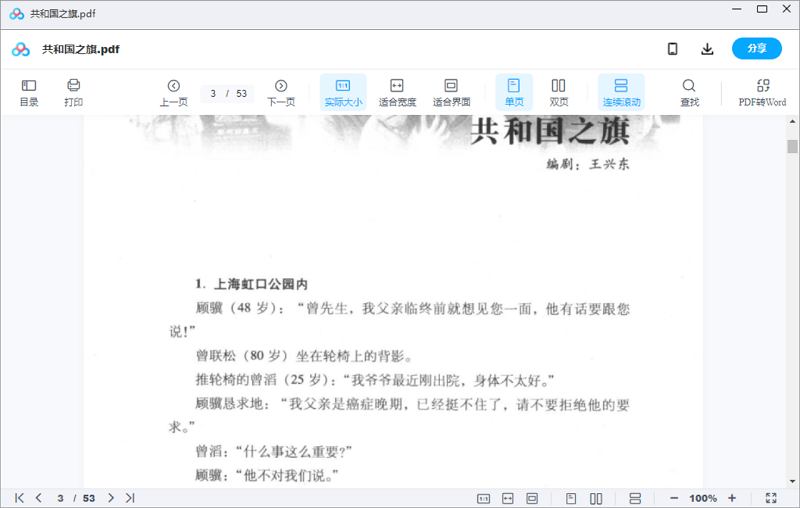
Task: Click zoom out minus in status bar
Action: coord(674,498)
